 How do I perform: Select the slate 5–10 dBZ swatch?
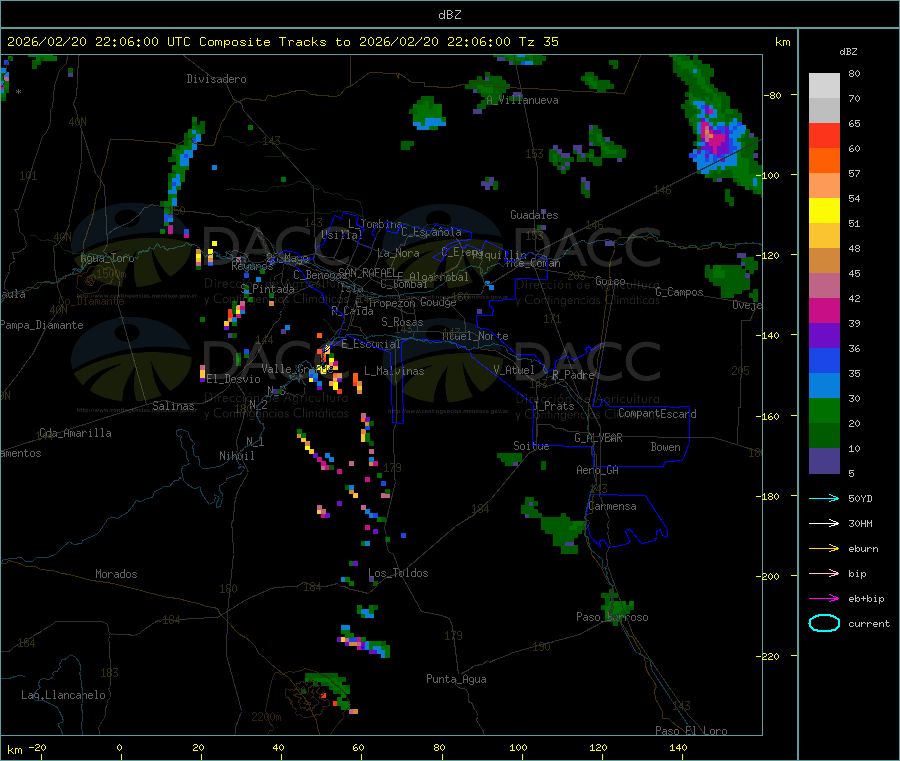coord(824,461)
